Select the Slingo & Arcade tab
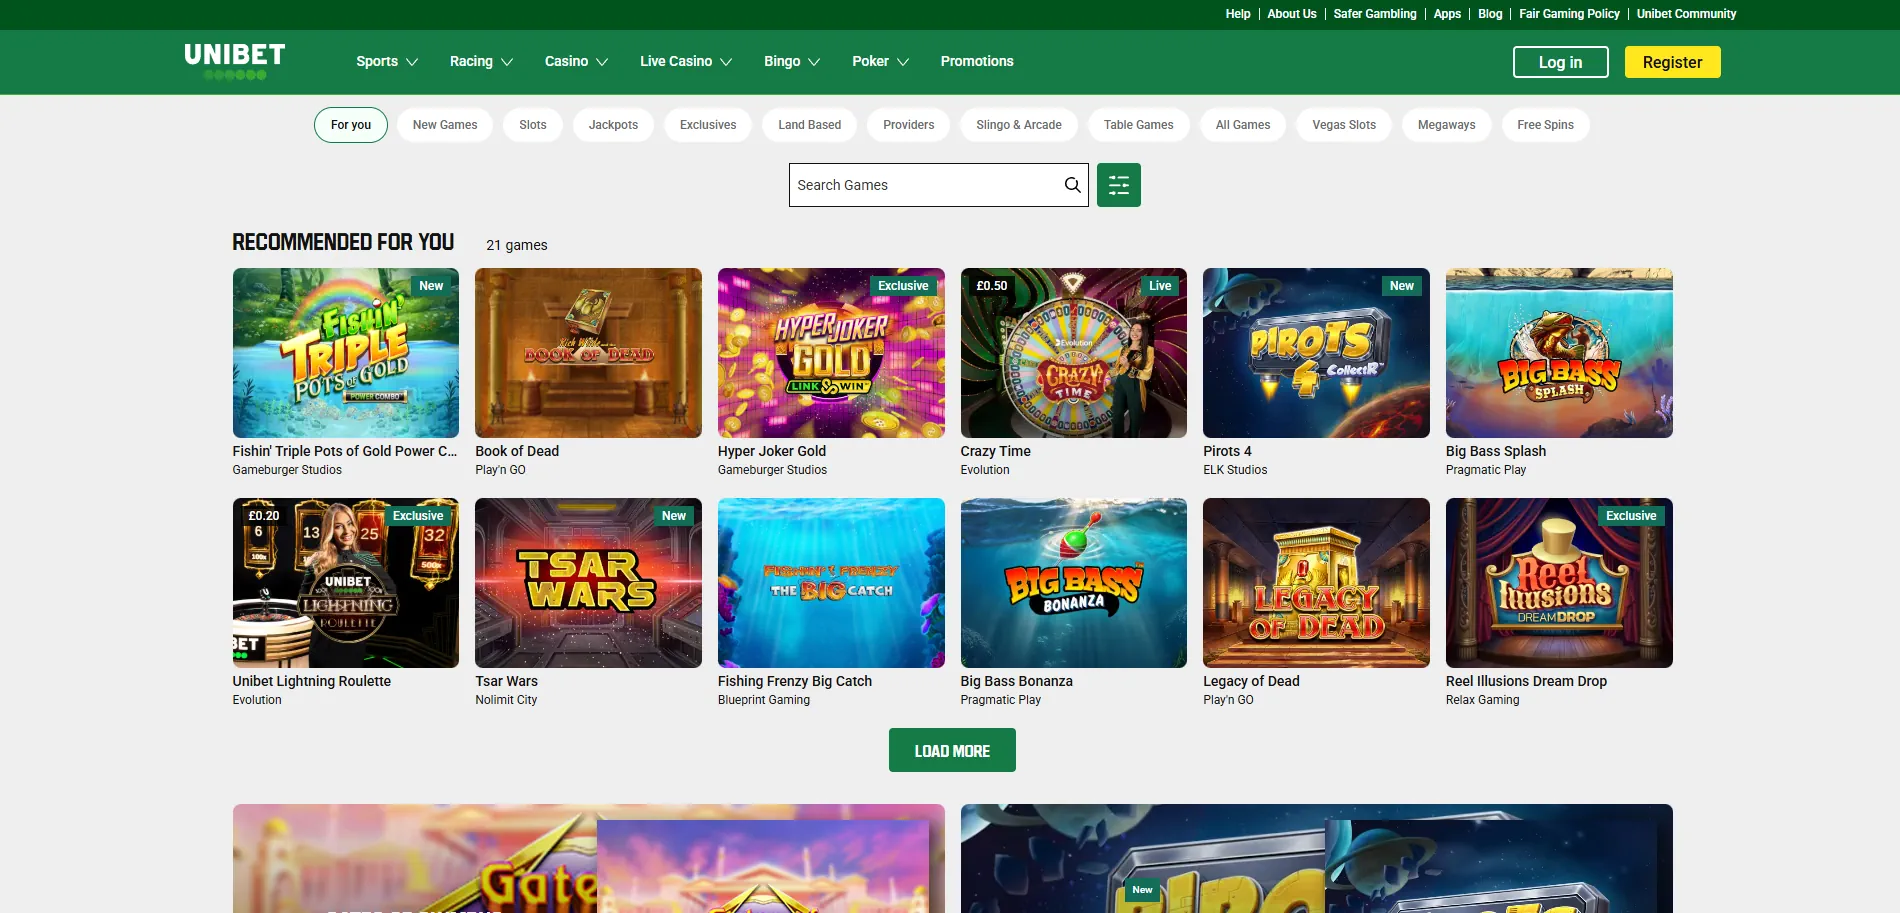This screenshot has height=913, width=1900. click(1019, 125)
